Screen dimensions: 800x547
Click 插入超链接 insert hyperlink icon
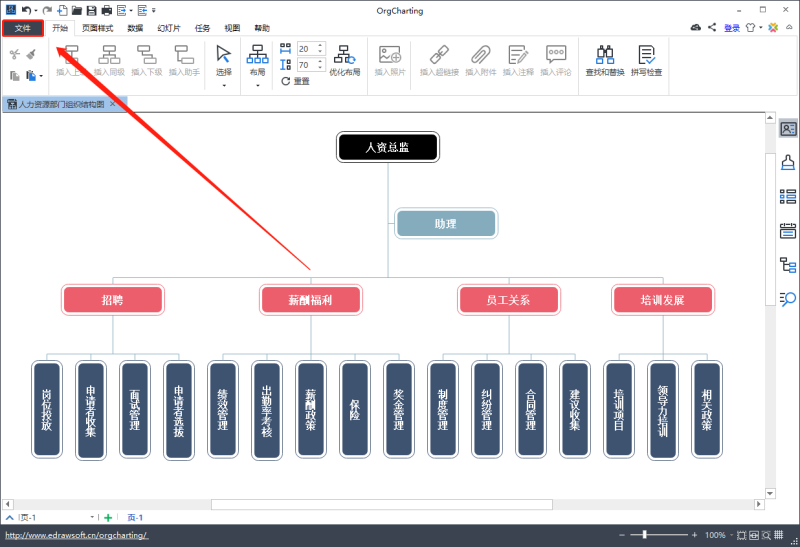point(439,60)
